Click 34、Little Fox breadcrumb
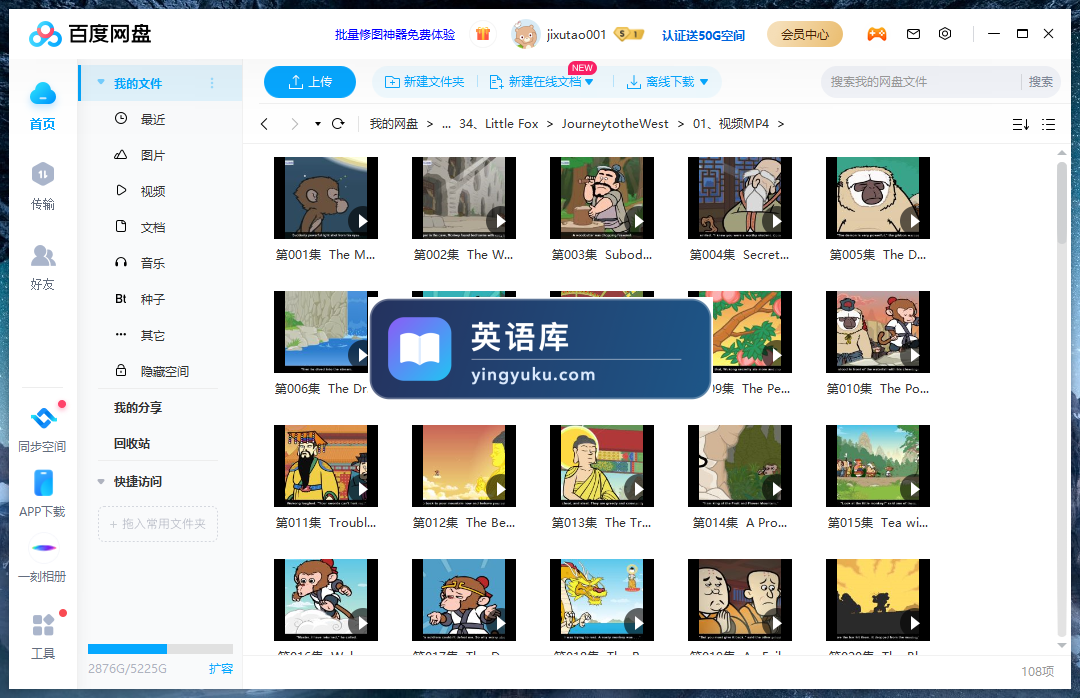 point(499,124)
